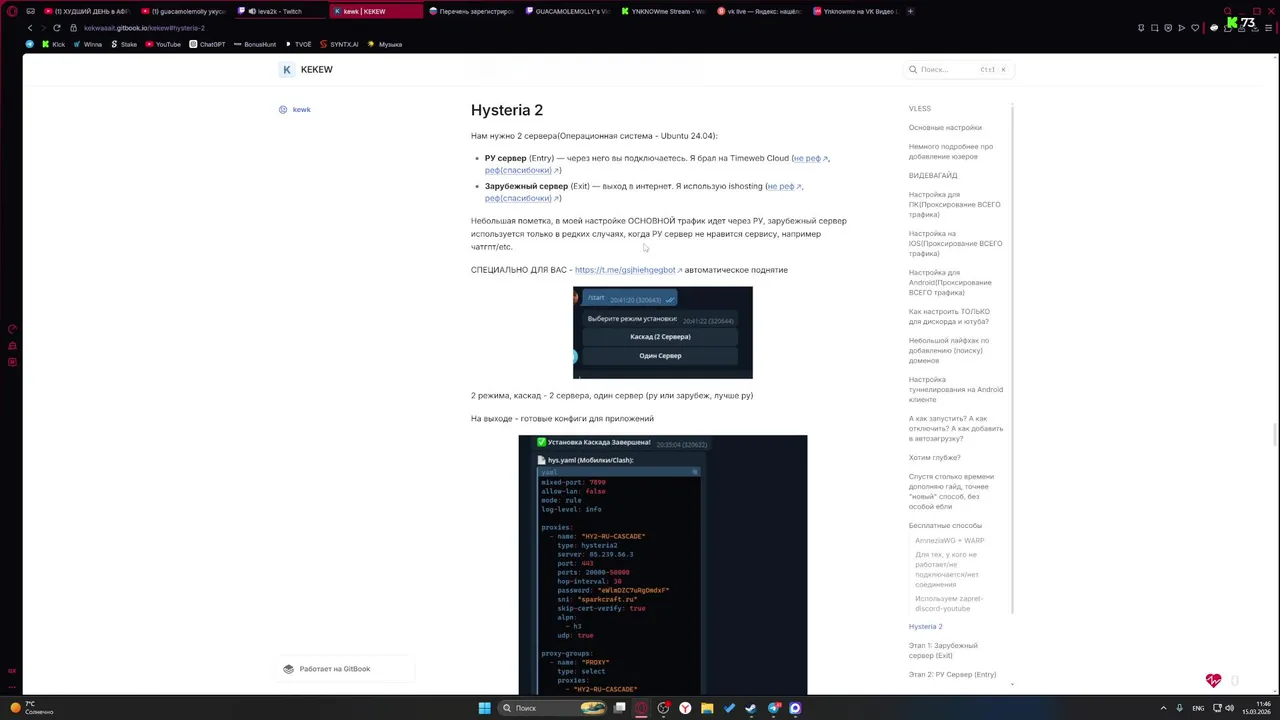Screen dimensions: 1280x720
Task: Jump to Хотим глубже? in outline
Action: (x=935, y=457)
